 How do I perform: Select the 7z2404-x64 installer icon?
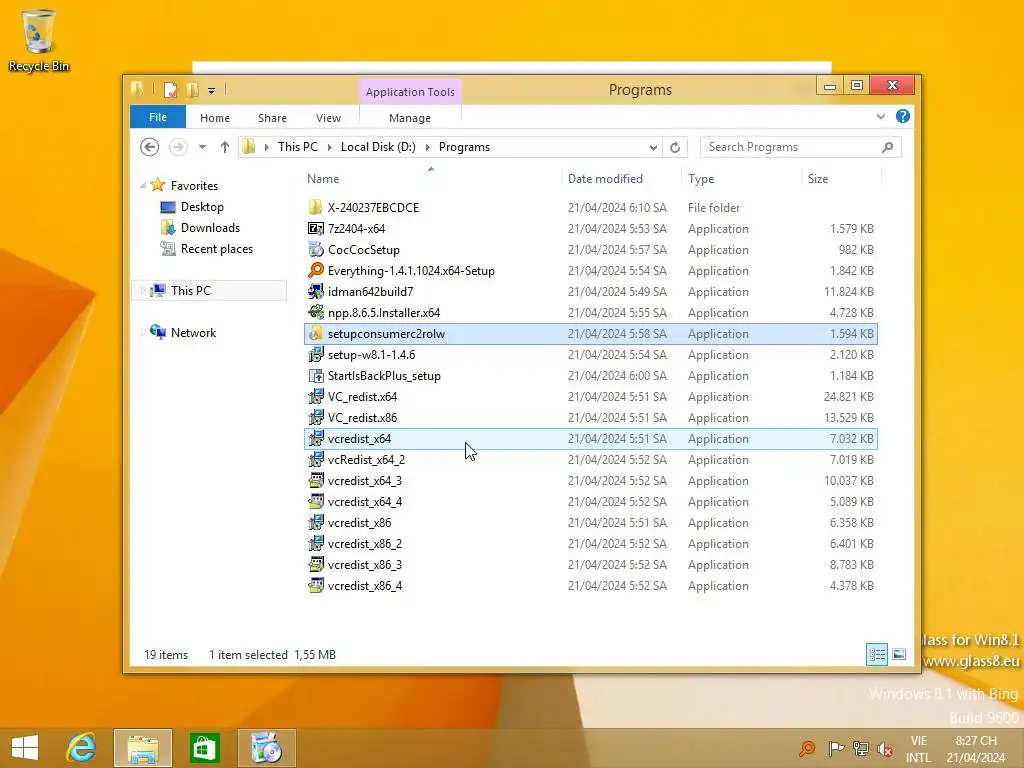click(315, 229)
